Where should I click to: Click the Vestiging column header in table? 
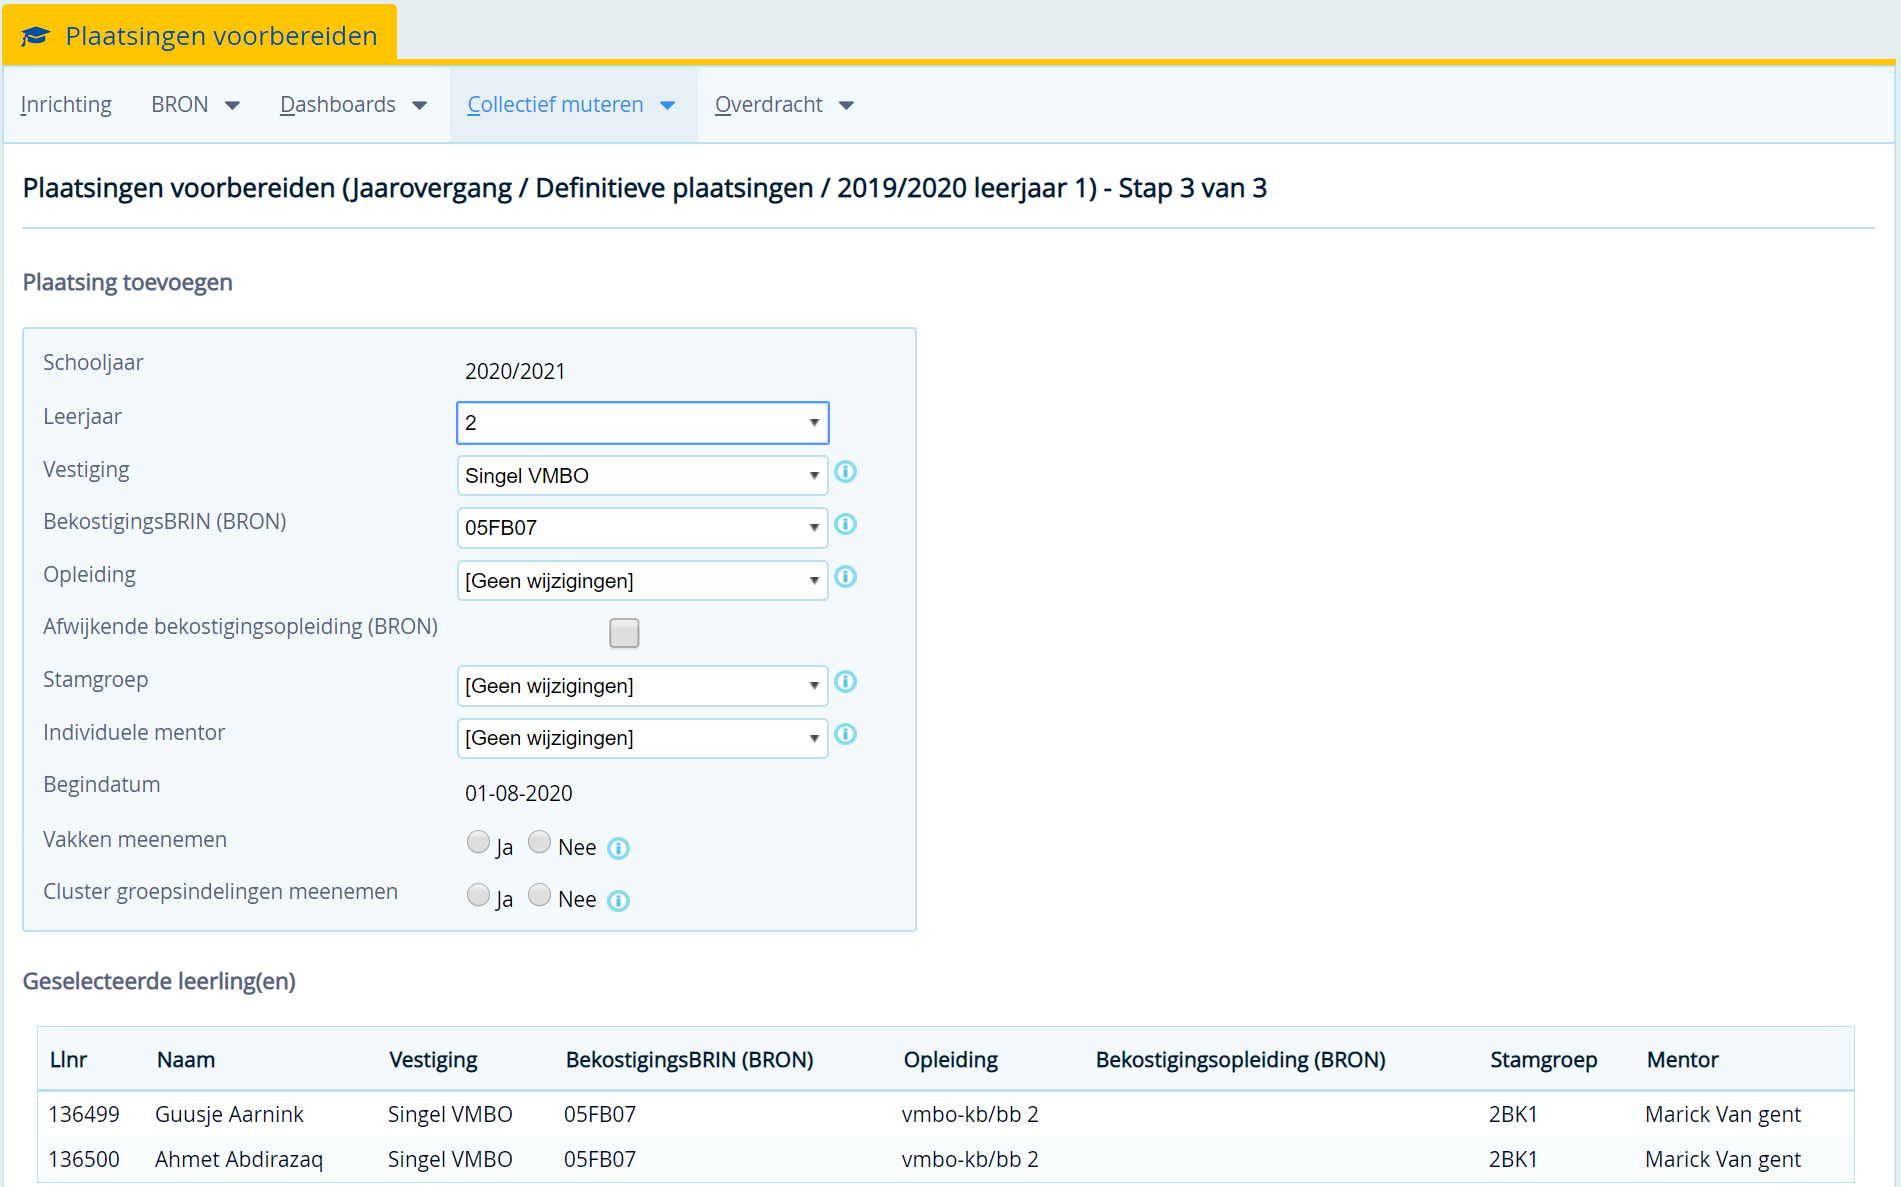click(x=433, y=1060)
